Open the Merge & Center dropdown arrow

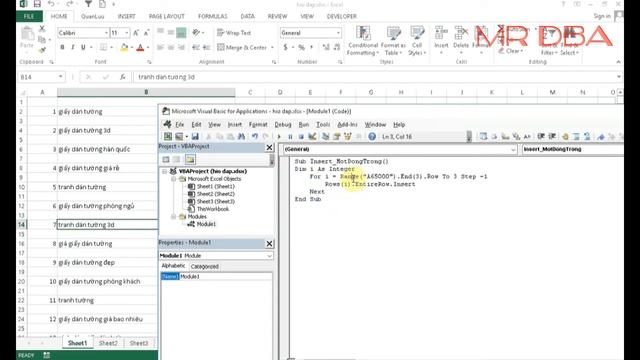pyautogui.click(x=272, y=47)
